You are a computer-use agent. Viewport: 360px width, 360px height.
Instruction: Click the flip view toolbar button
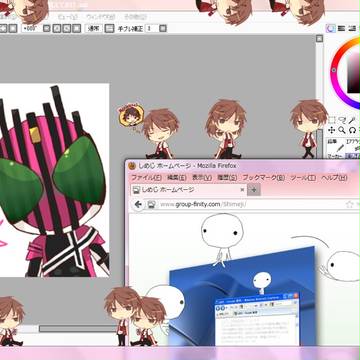point(77,29)
